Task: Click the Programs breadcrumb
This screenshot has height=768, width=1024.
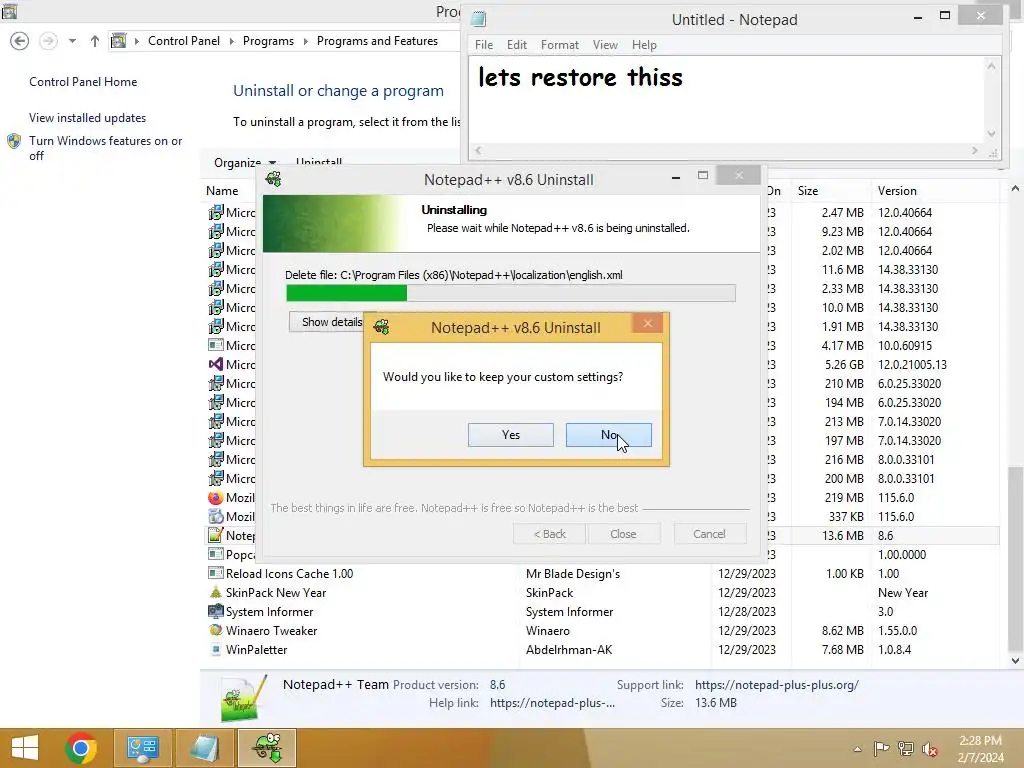Action: 268,41
